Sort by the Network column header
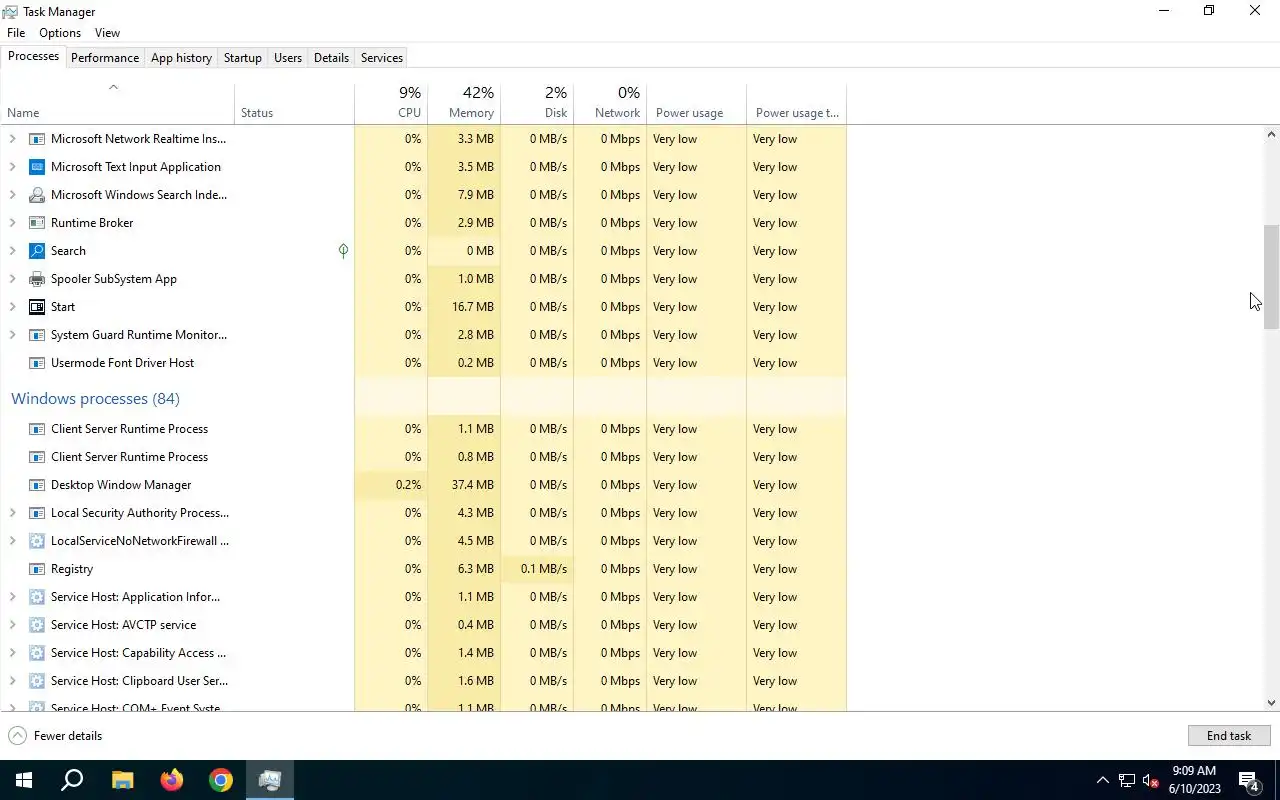Viewport: 1280px width, 800px height. pos(610,103)
